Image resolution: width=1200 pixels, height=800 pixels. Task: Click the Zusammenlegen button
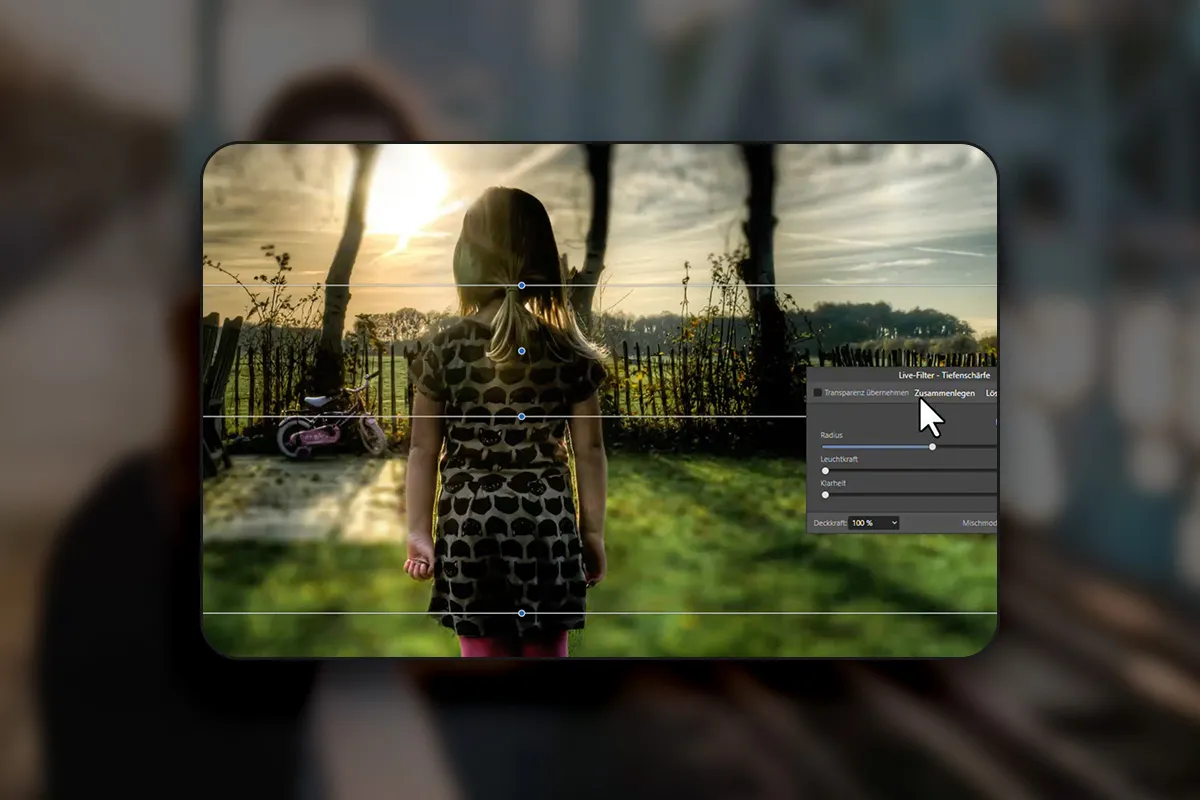point(944,393)
